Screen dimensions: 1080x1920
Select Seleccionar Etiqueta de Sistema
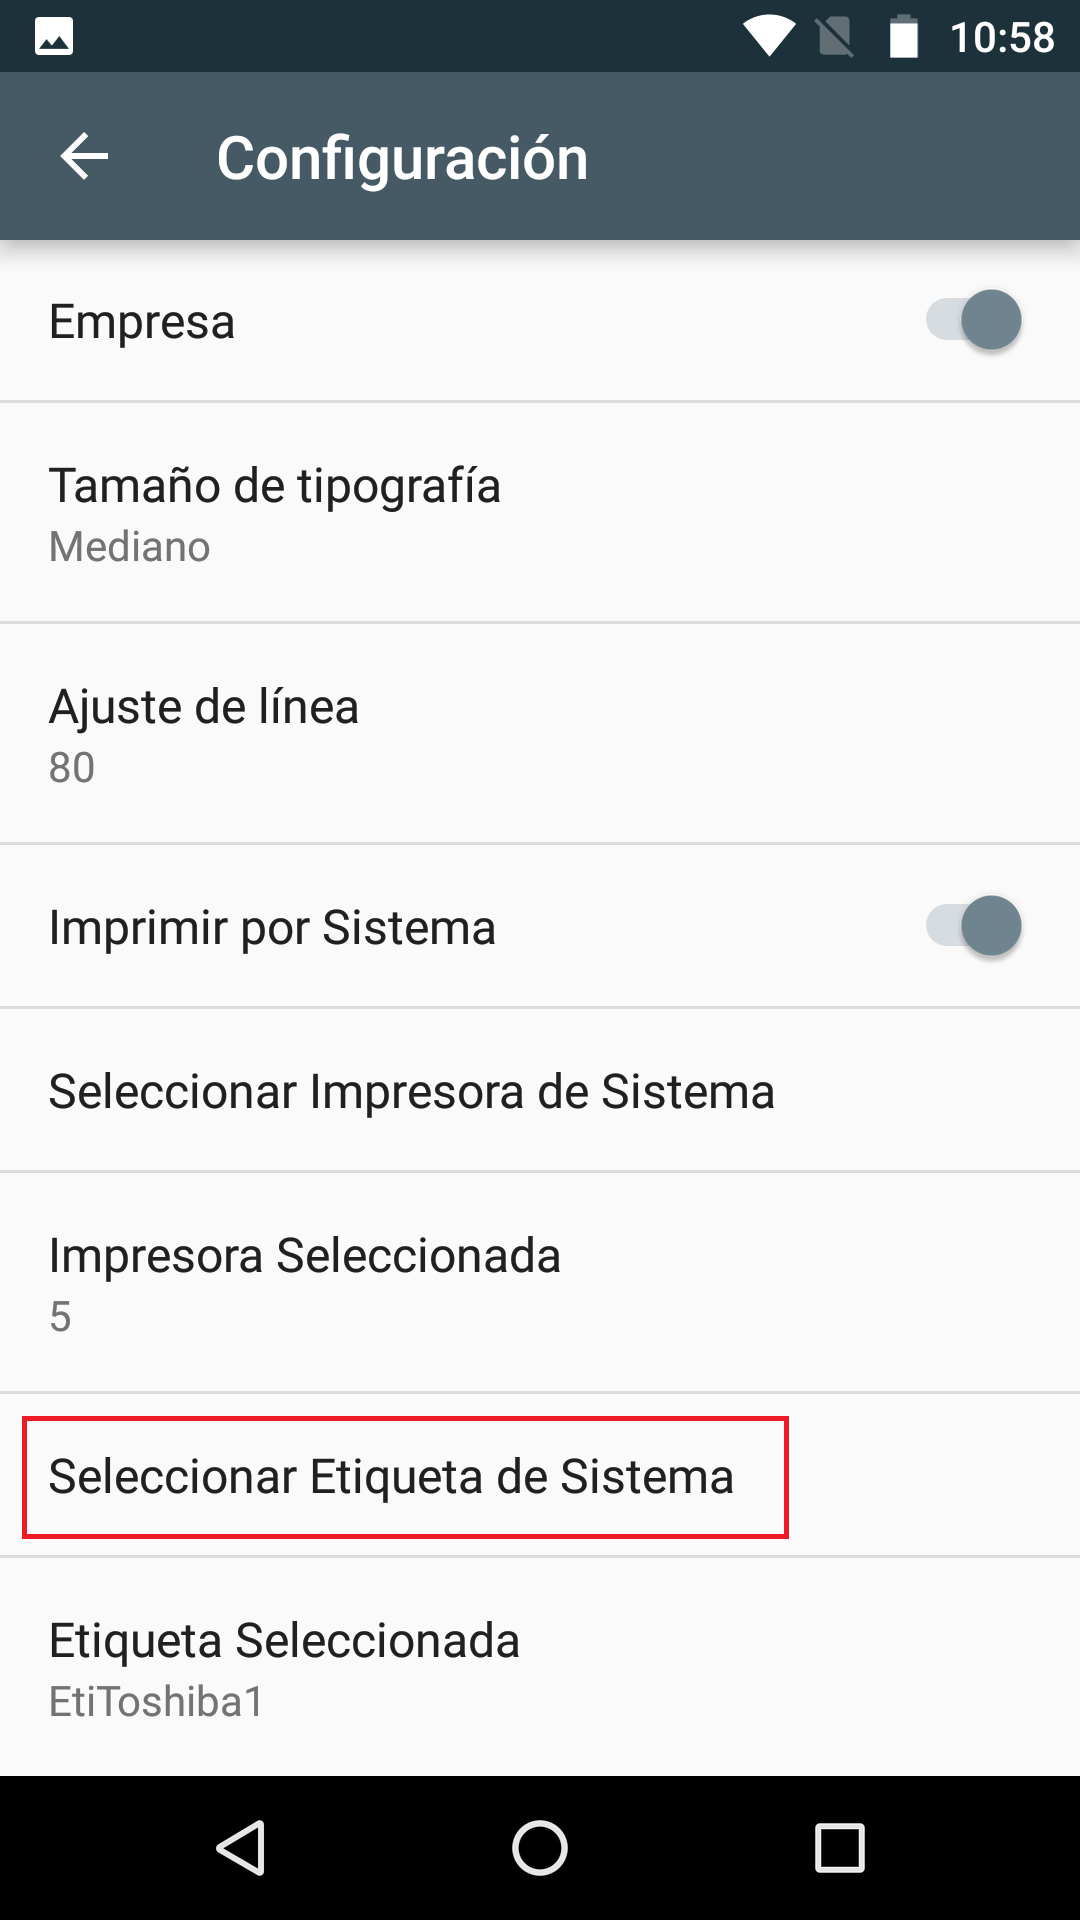click(x=391, y=1476)
